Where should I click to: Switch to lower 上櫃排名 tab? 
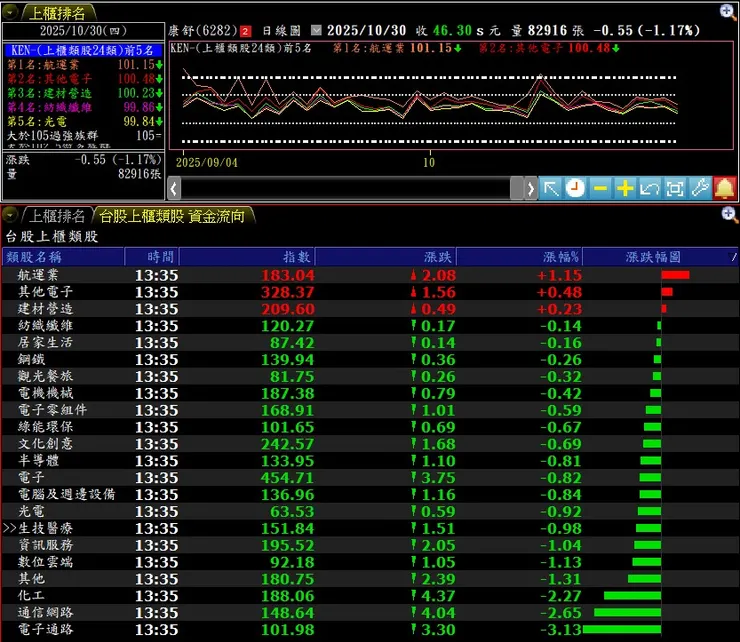click(57, 216)
